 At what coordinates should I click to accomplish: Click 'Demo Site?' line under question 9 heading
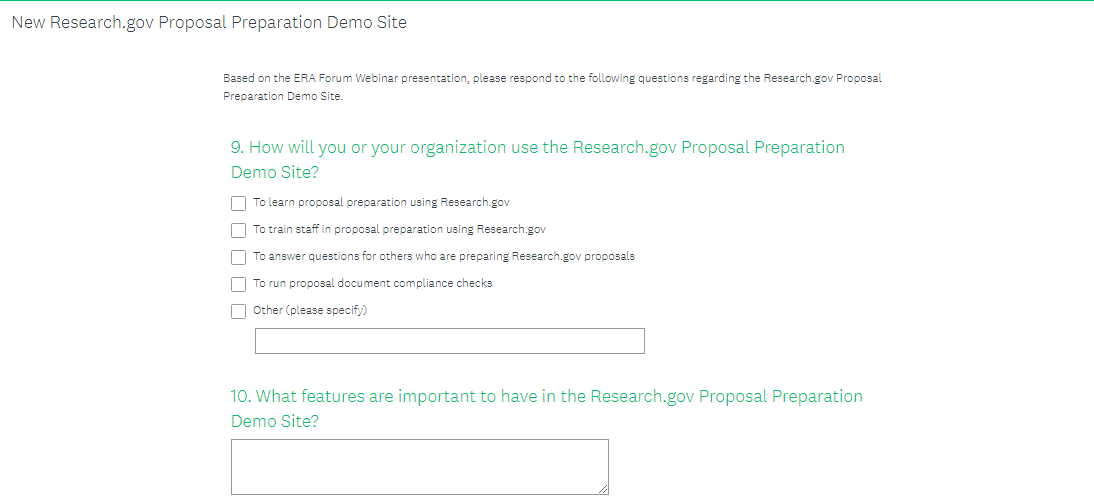(275, 172)
